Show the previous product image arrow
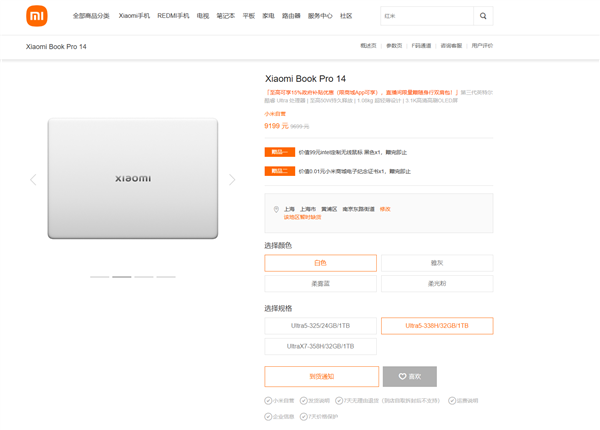Screen dimensions: 600x430 pyautogui.click(x=33, y=180)
